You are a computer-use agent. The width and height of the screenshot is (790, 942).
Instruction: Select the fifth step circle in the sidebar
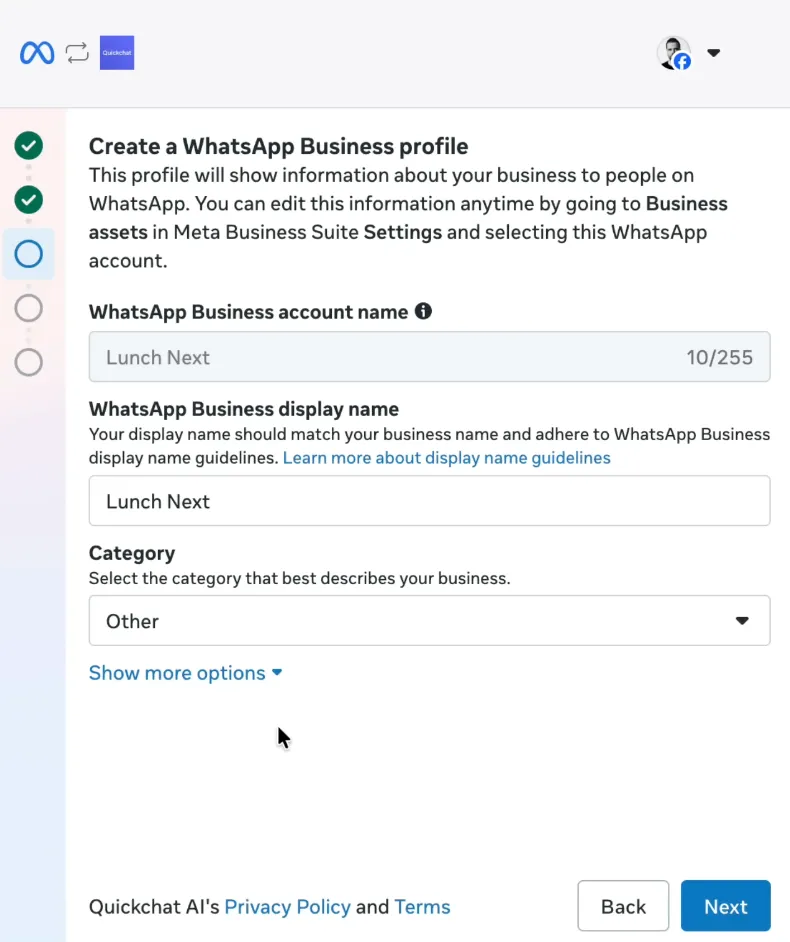click(29, 361)
